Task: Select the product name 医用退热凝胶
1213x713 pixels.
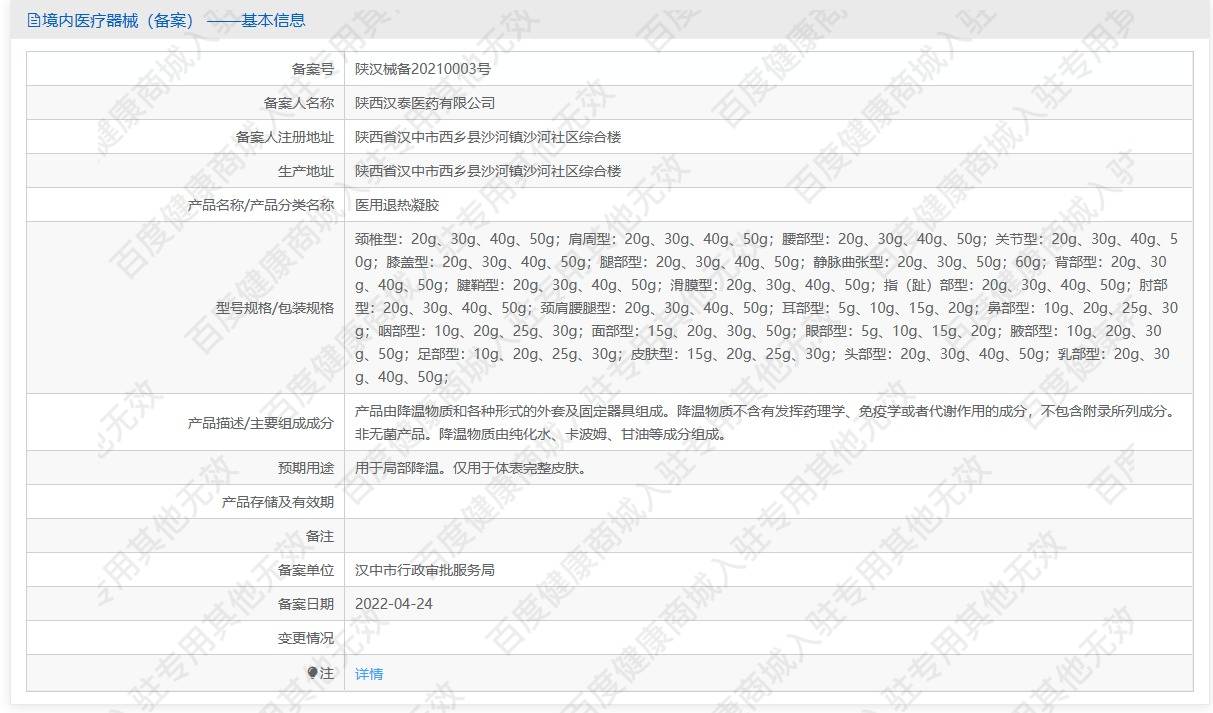Action: pos(397,205)
